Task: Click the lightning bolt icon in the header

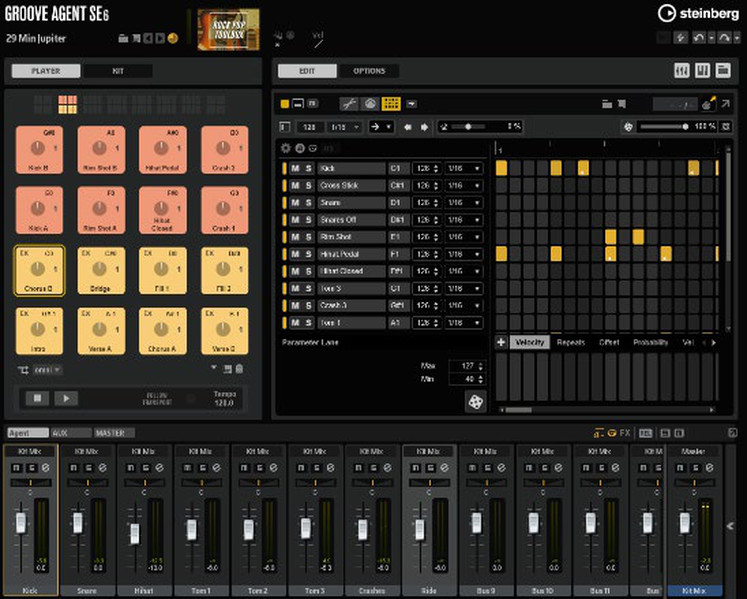Action: coord(680,38)
